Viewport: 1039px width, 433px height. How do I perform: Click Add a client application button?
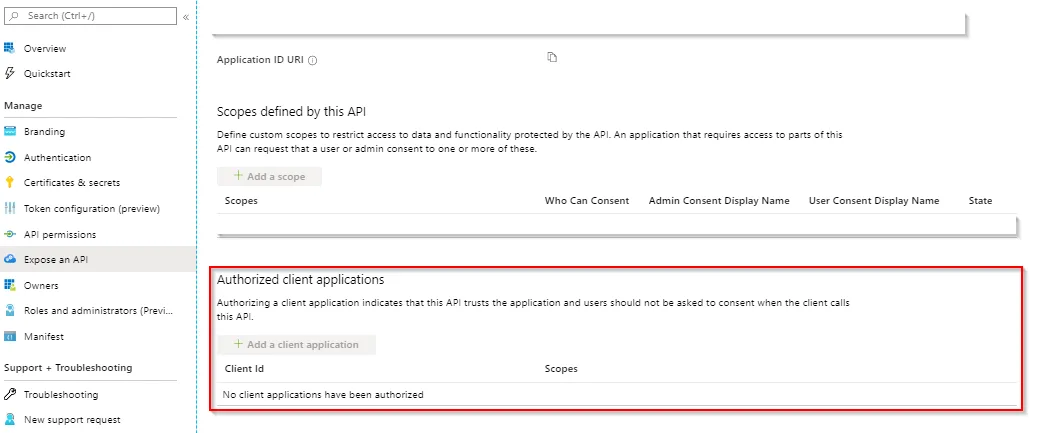tap(296, 344)
